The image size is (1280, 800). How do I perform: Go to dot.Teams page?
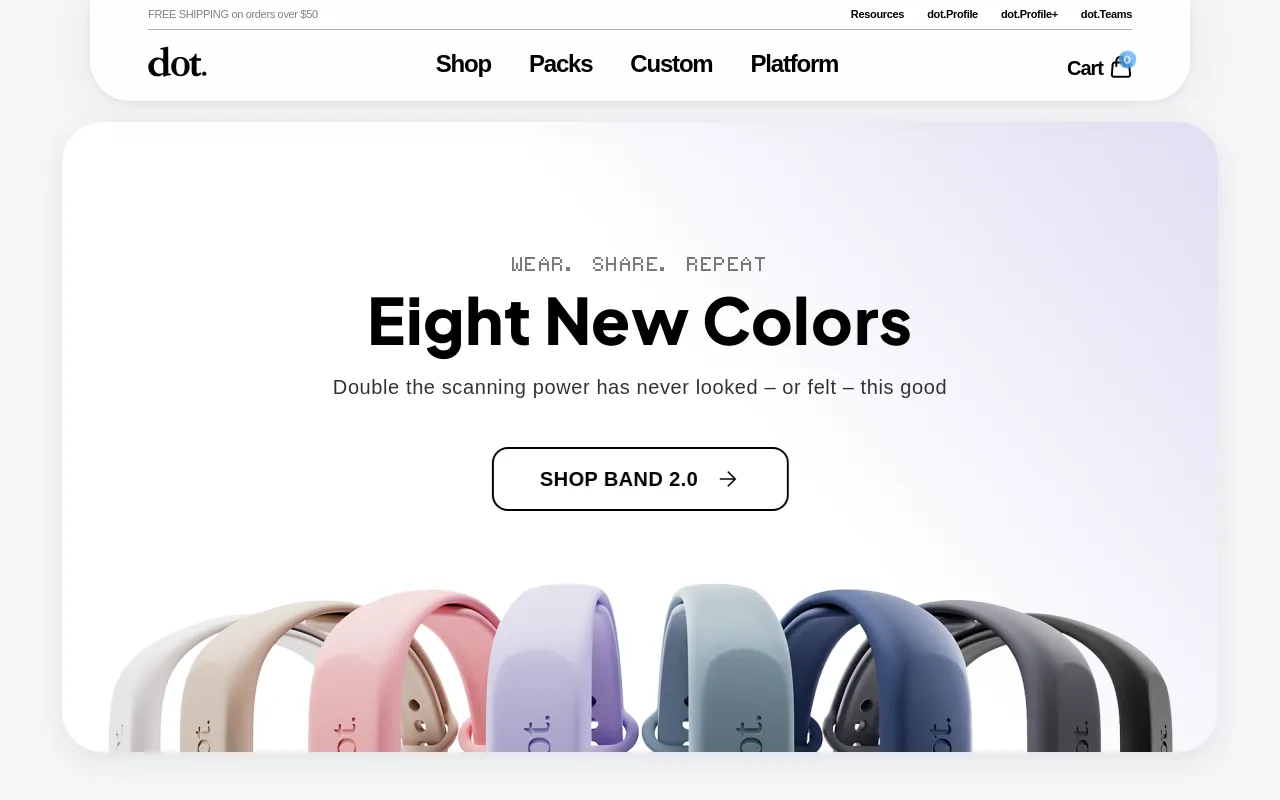[x=1106, y=14]
